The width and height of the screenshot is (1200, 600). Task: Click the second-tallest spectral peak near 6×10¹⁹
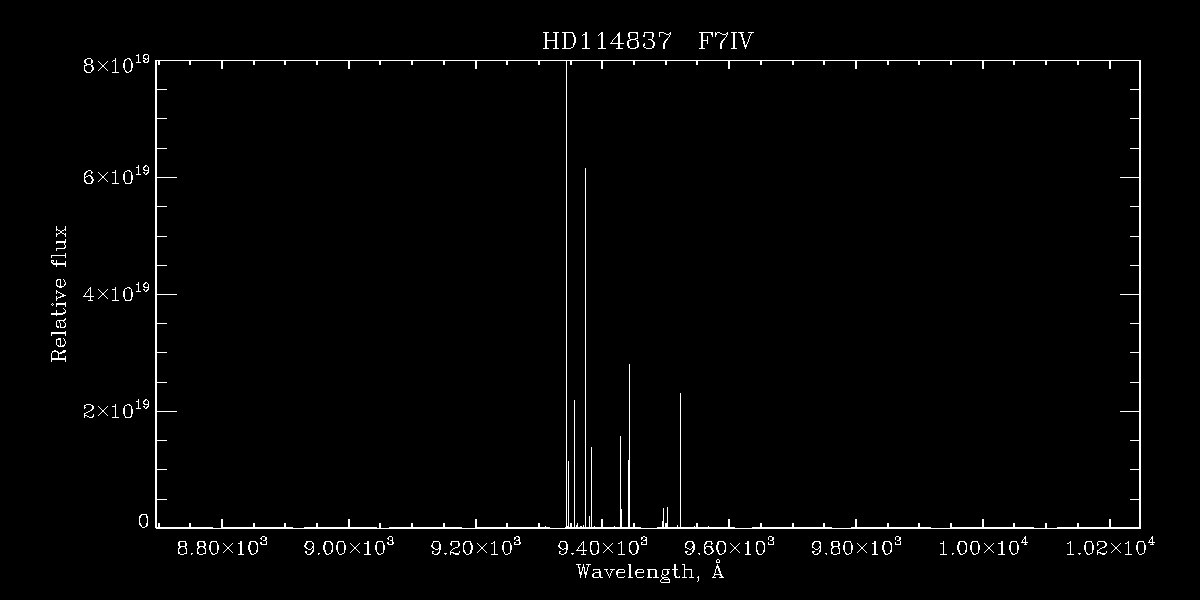coord(585,347)
